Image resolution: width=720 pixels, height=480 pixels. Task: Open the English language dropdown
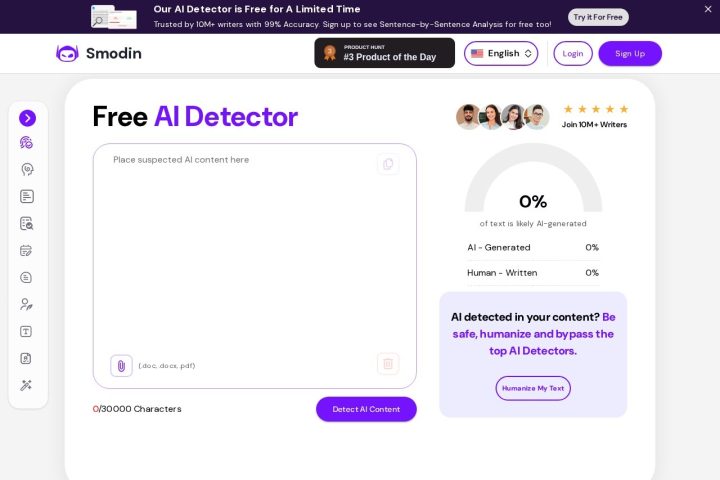pos(501,54)
